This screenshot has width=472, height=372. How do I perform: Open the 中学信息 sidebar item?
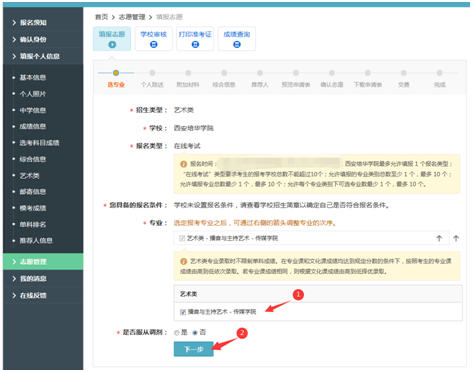pos(33,110)
